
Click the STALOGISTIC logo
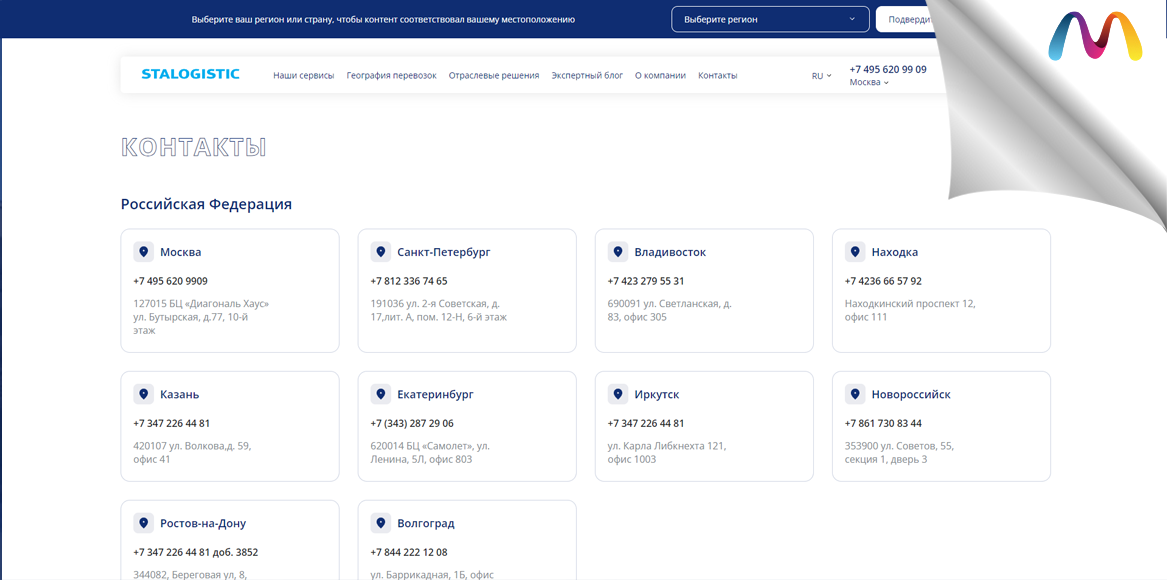click(x=191, y=74)
